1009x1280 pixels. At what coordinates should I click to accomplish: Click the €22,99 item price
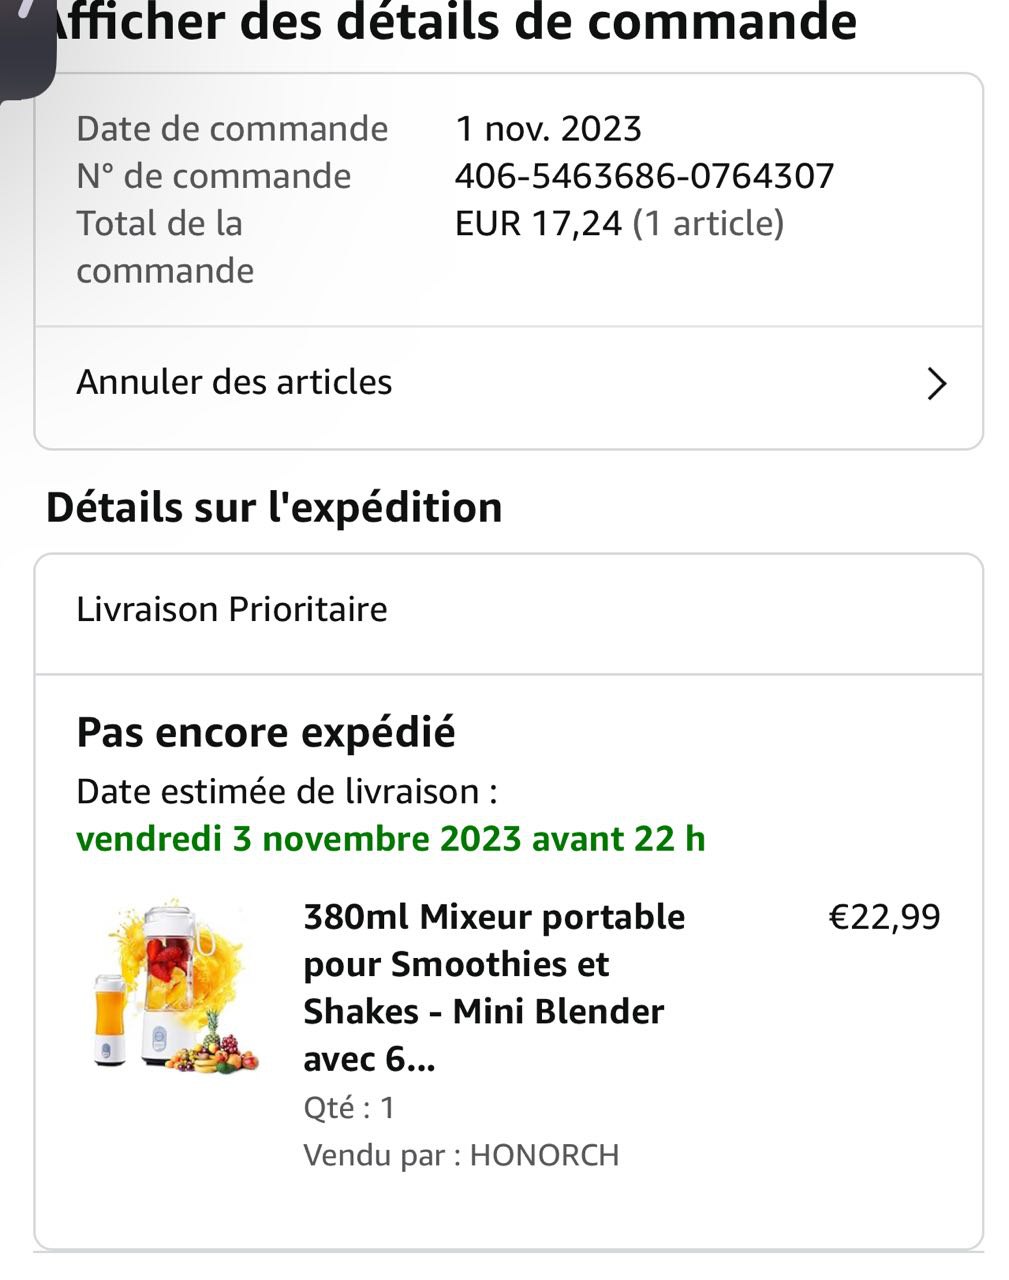click(x=885, y=917)
